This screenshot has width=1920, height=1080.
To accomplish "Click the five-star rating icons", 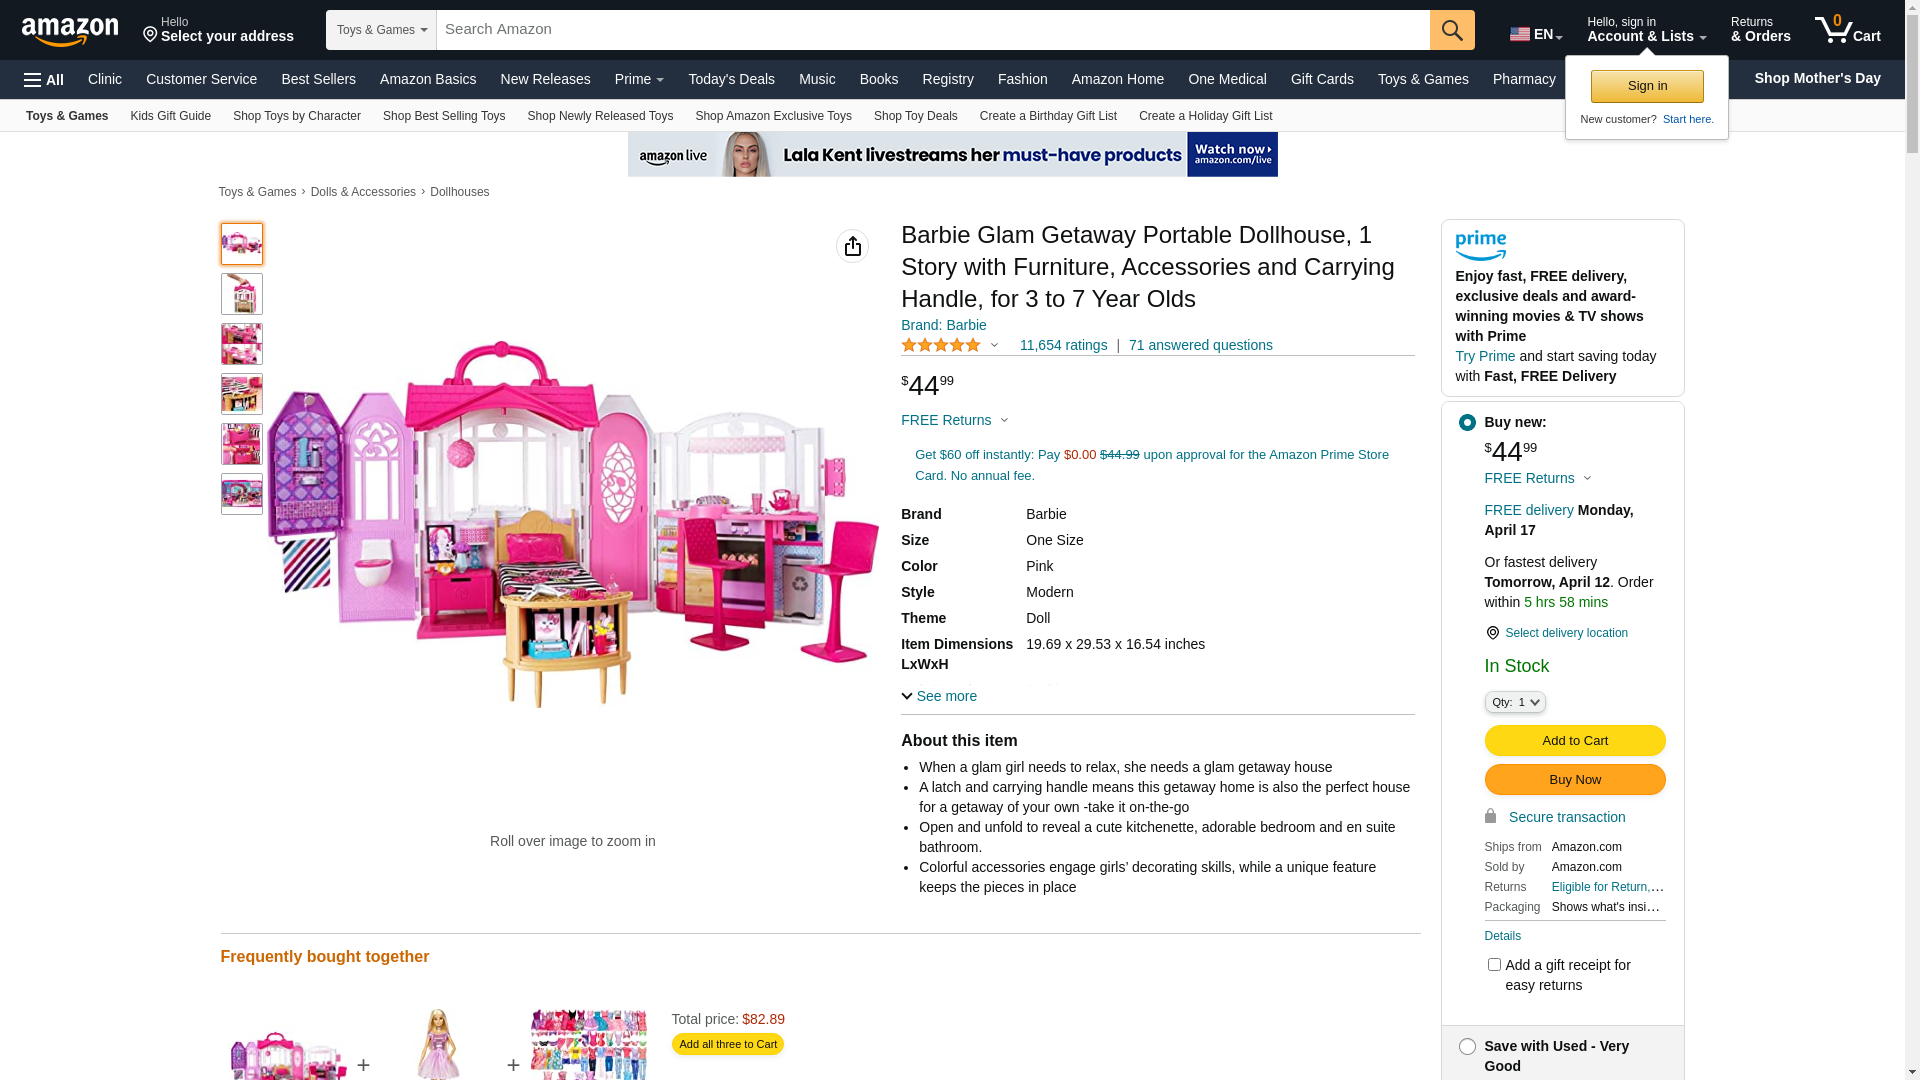I will pos(941,345).
